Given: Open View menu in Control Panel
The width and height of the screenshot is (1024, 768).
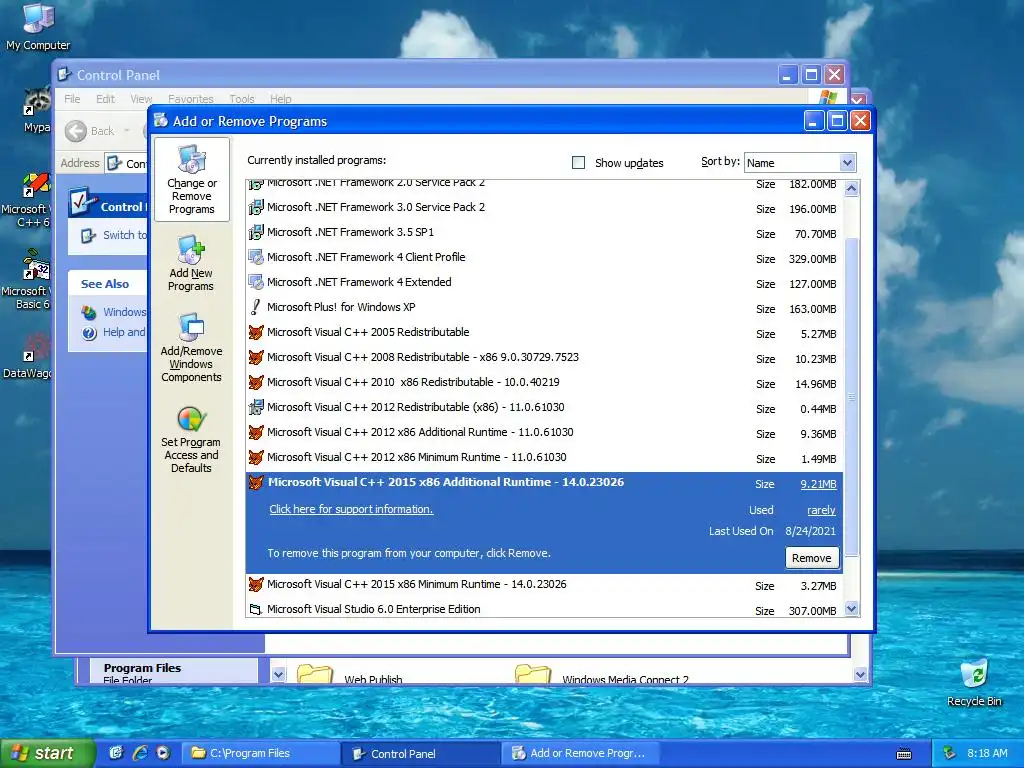Looking at the screenshot, I should point(141,99).
